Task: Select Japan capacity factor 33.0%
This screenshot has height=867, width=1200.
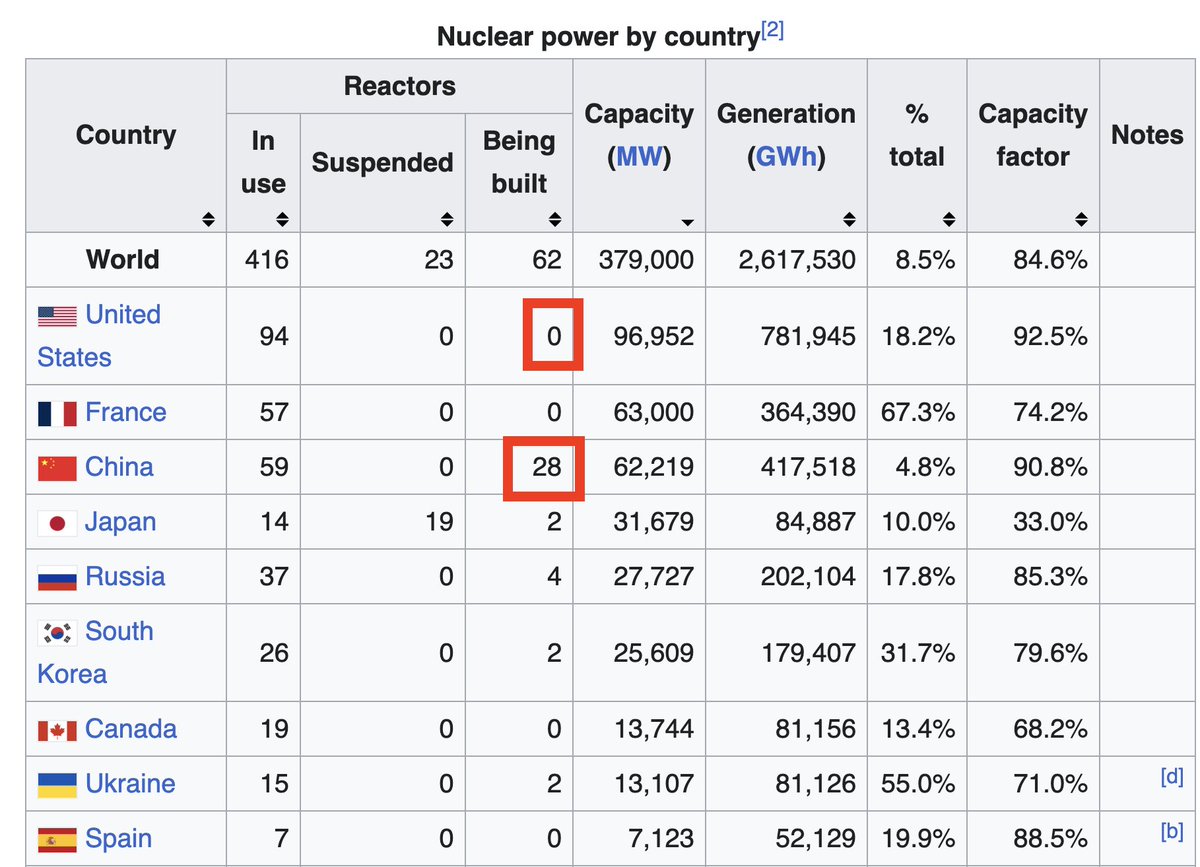Action: pos(1050,522)
